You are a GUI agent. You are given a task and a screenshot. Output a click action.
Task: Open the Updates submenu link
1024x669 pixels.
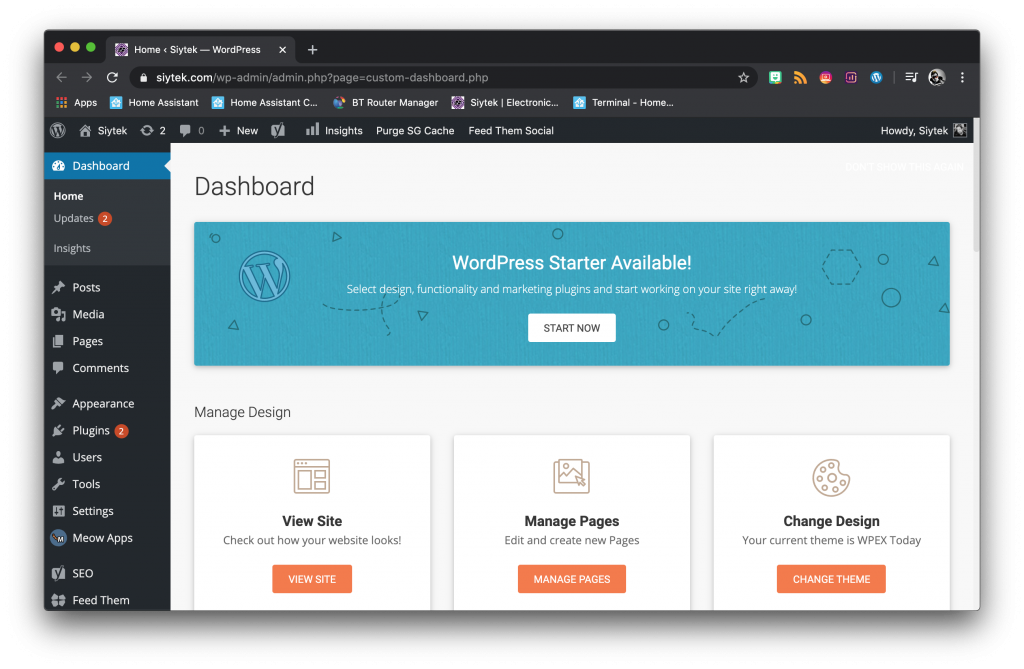pyautogui.click(x=82, y=218)
